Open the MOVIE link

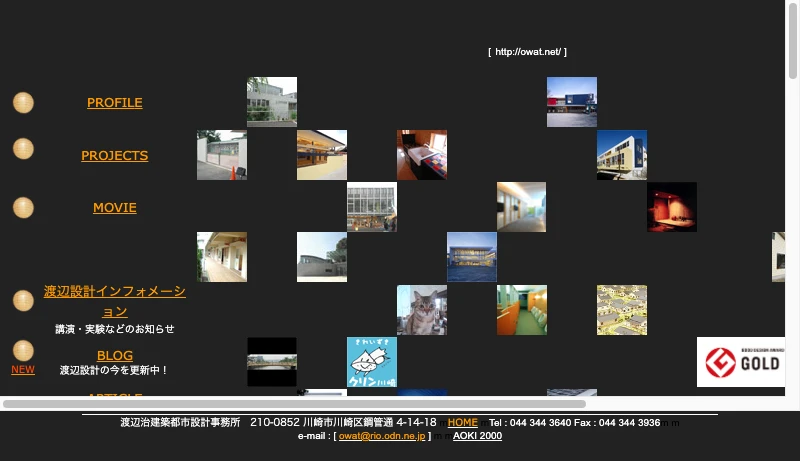click(x=115, y=208)
